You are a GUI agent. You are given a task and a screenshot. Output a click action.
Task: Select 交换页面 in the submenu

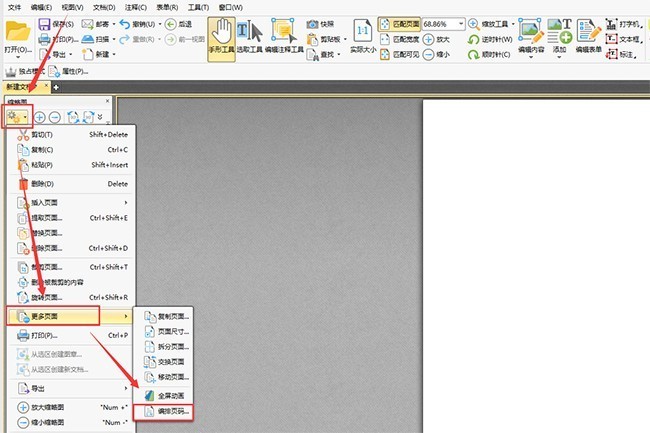[163, 362]
